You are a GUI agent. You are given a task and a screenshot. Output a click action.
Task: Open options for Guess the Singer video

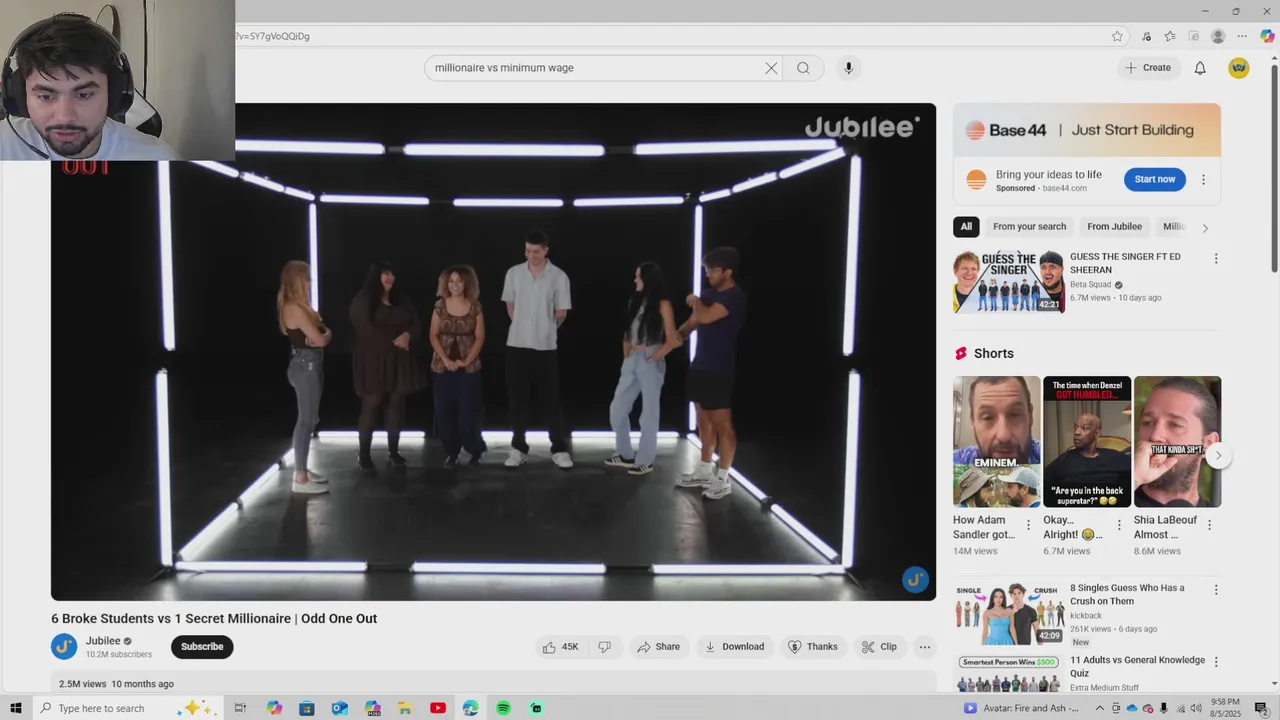(1216, 259)
